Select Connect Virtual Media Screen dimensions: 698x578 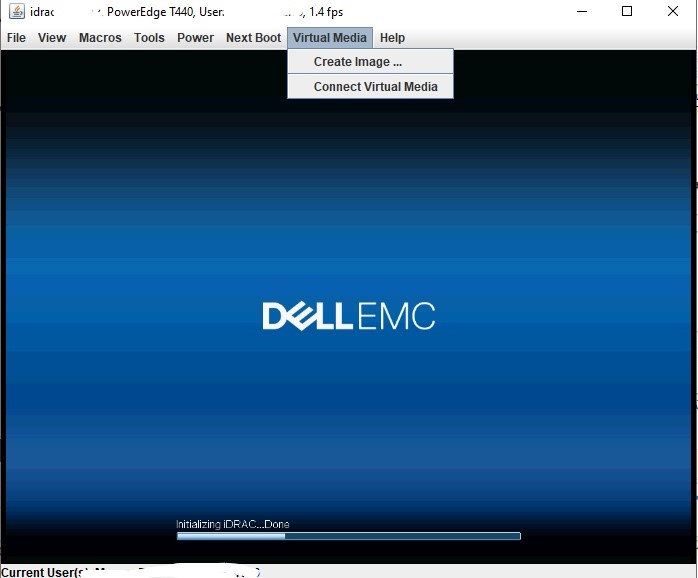[x=370, y=86]
